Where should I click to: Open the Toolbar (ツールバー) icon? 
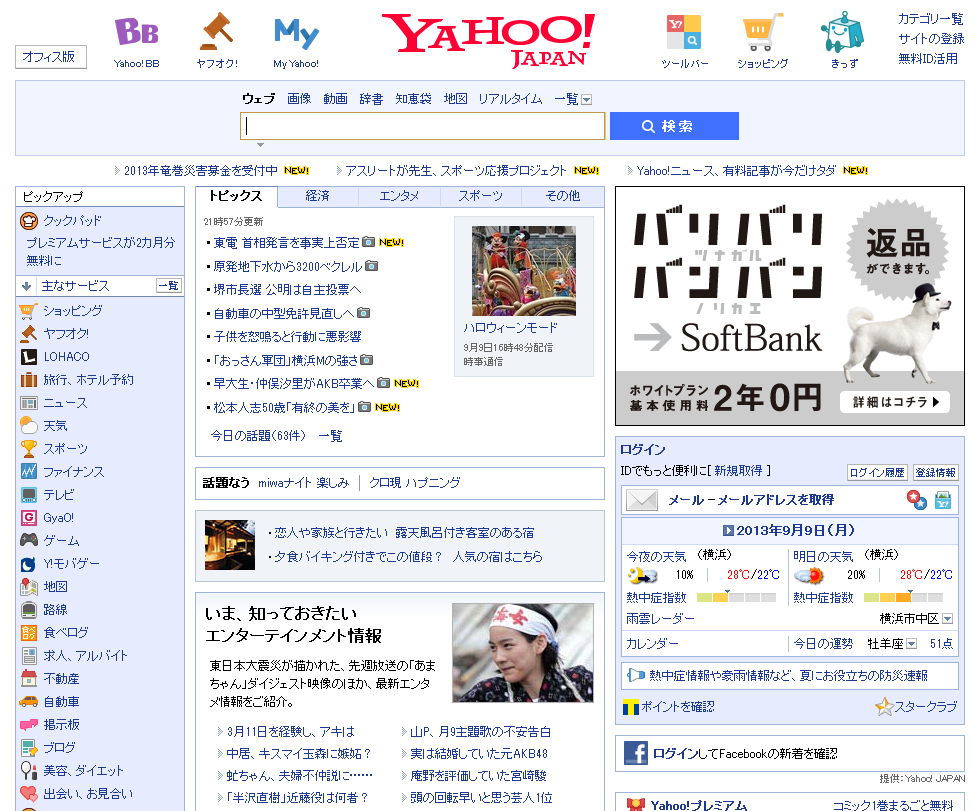coord(684,32)
